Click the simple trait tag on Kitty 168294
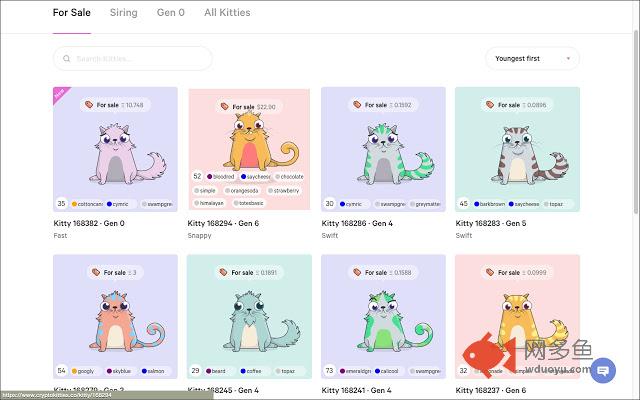This screenshot has width=640, height=400. (x=205, y=191)
